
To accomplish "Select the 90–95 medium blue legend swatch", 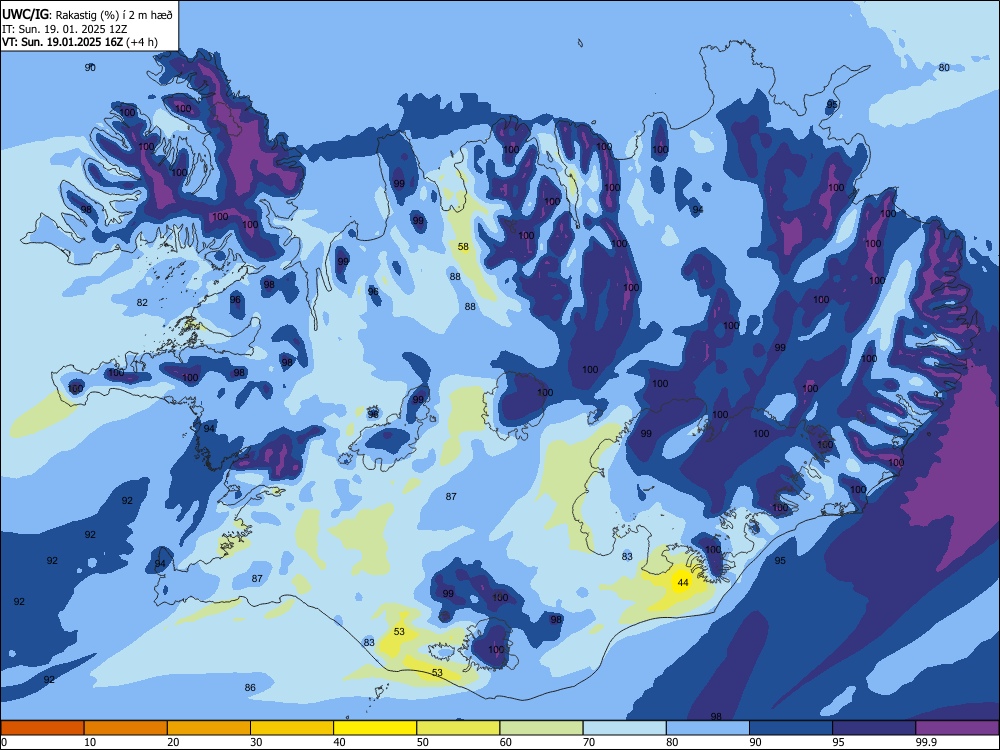I will 791,728.
